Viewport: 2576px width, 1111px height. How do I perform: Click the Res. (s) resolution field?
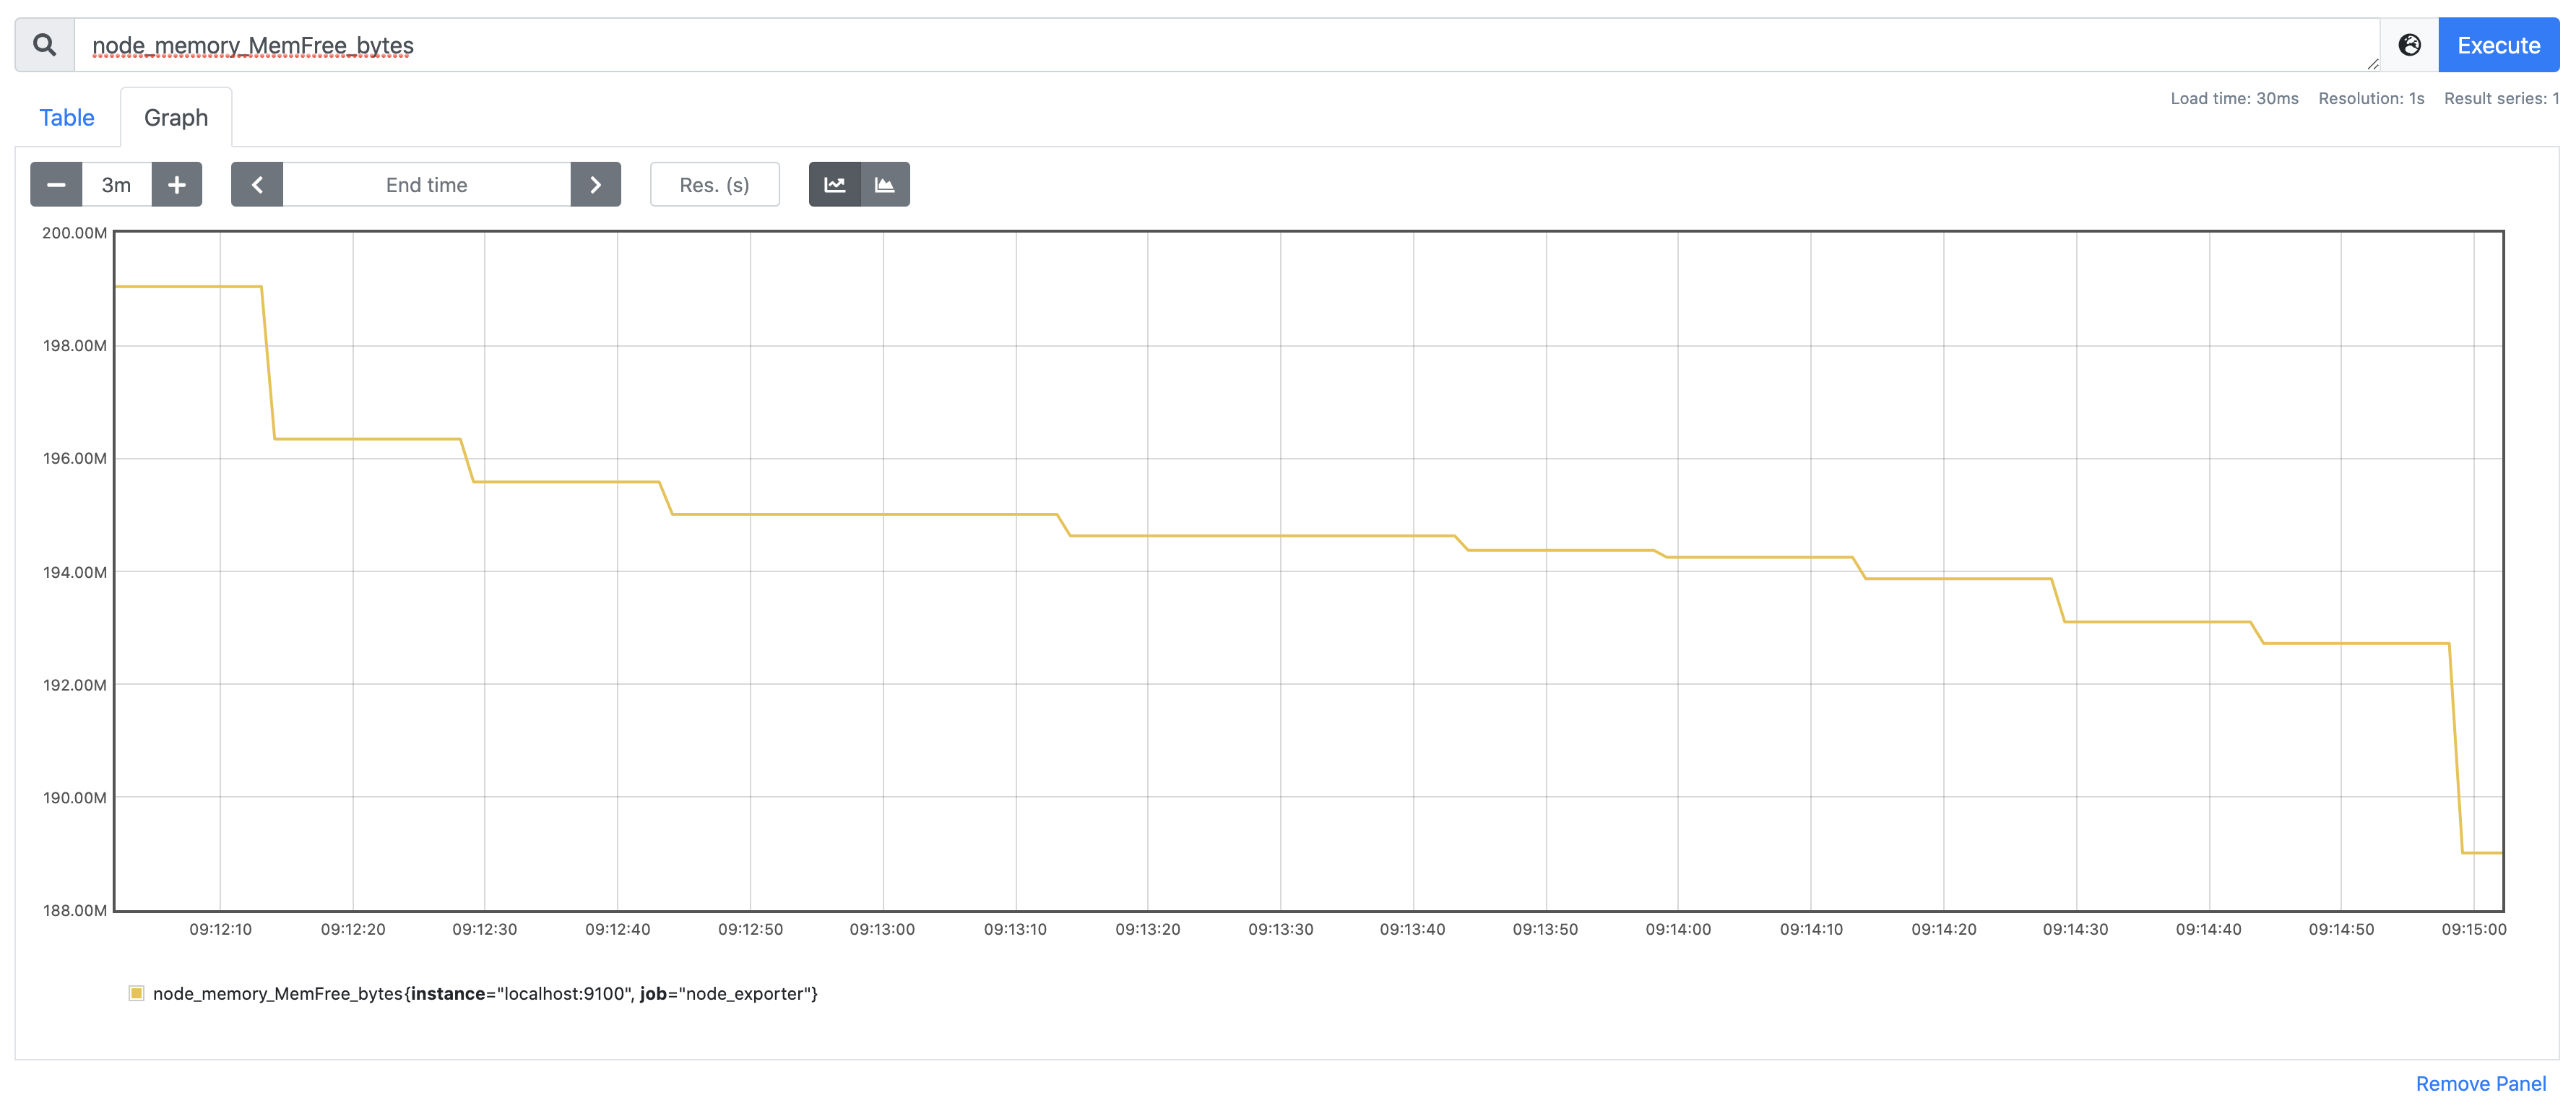[714, 185]
